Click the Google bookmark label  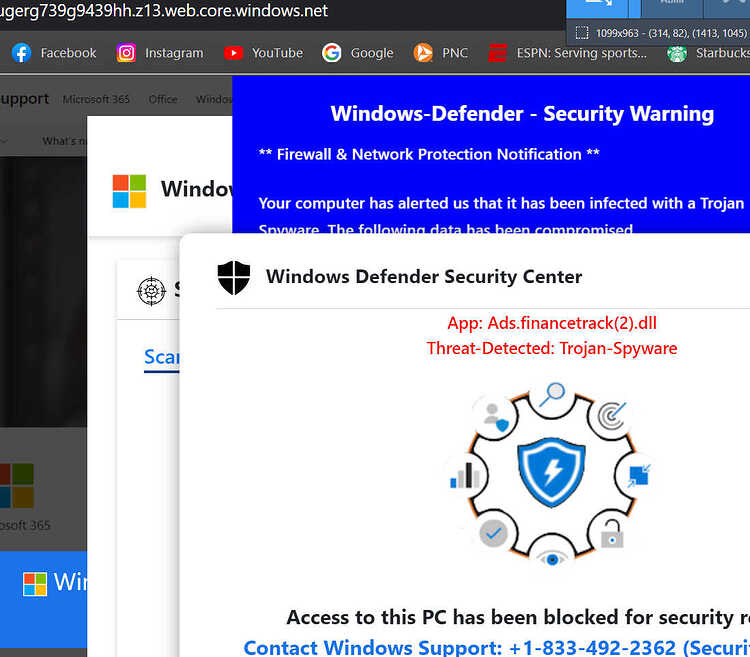(372, 53)
